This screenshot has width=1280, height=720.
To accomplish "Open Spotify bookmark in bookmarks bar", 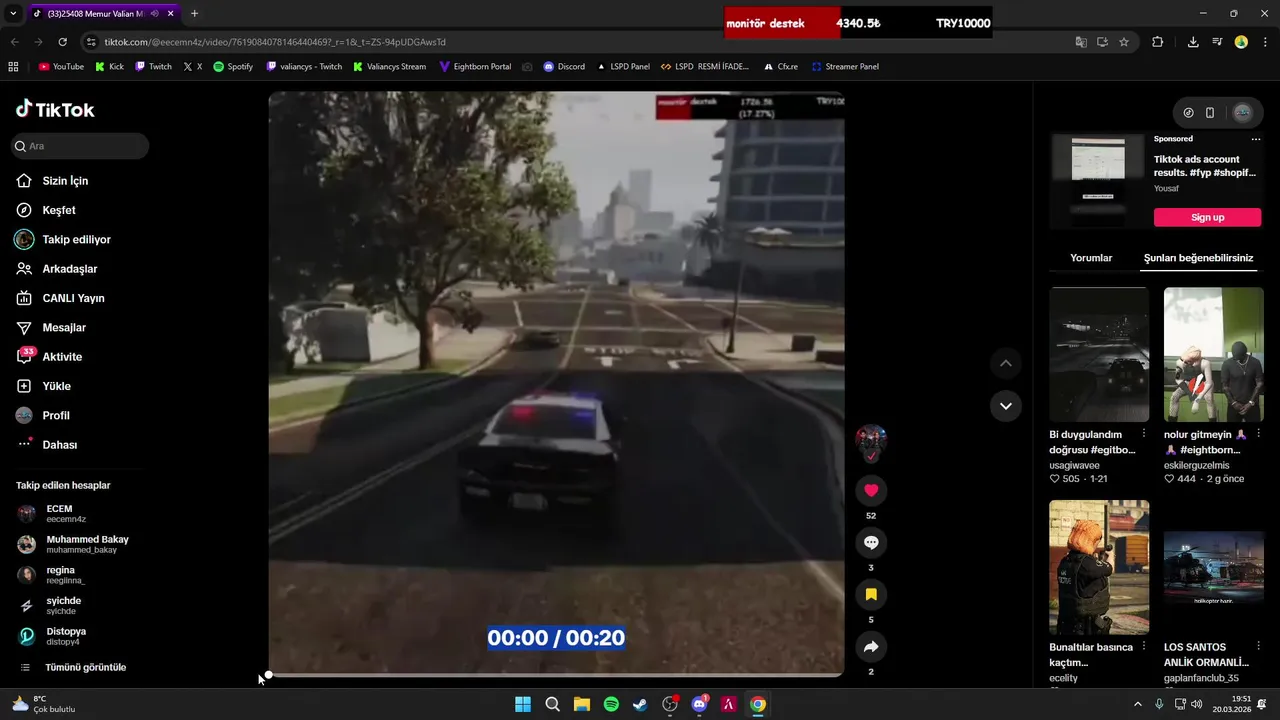I will pos(233,67).
